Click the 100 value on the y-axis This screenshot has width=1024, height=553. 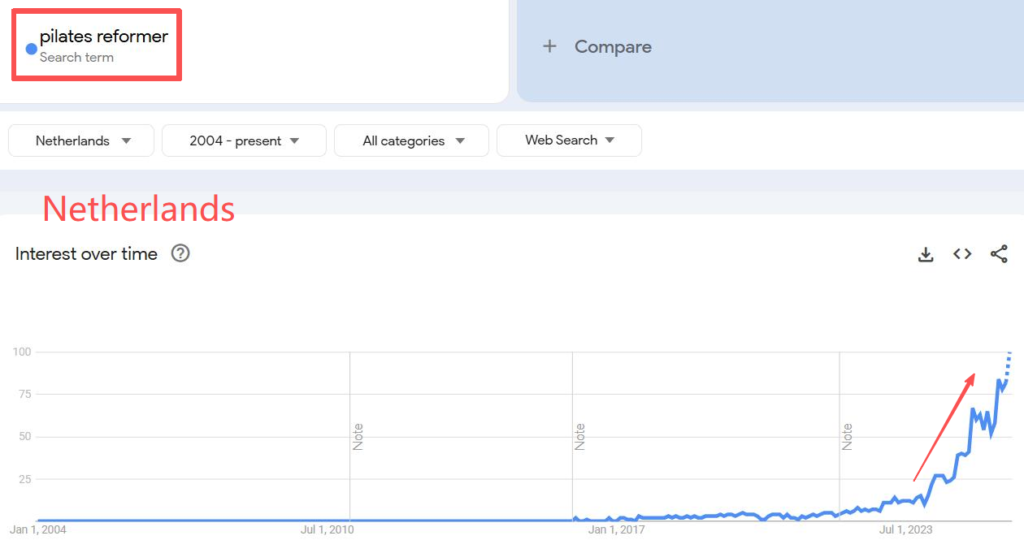coord(22,352)
